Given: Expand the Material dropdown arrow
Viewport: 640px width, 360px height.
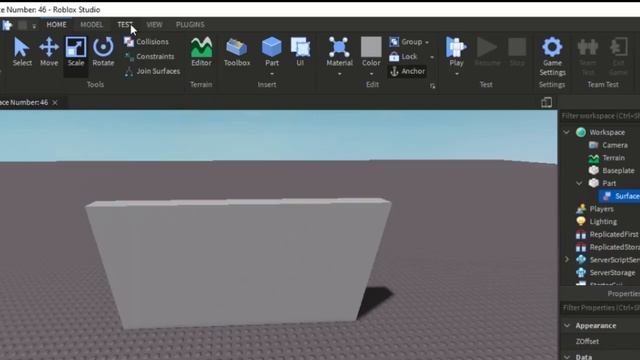Looking at the screenshot, I should 340,74.
